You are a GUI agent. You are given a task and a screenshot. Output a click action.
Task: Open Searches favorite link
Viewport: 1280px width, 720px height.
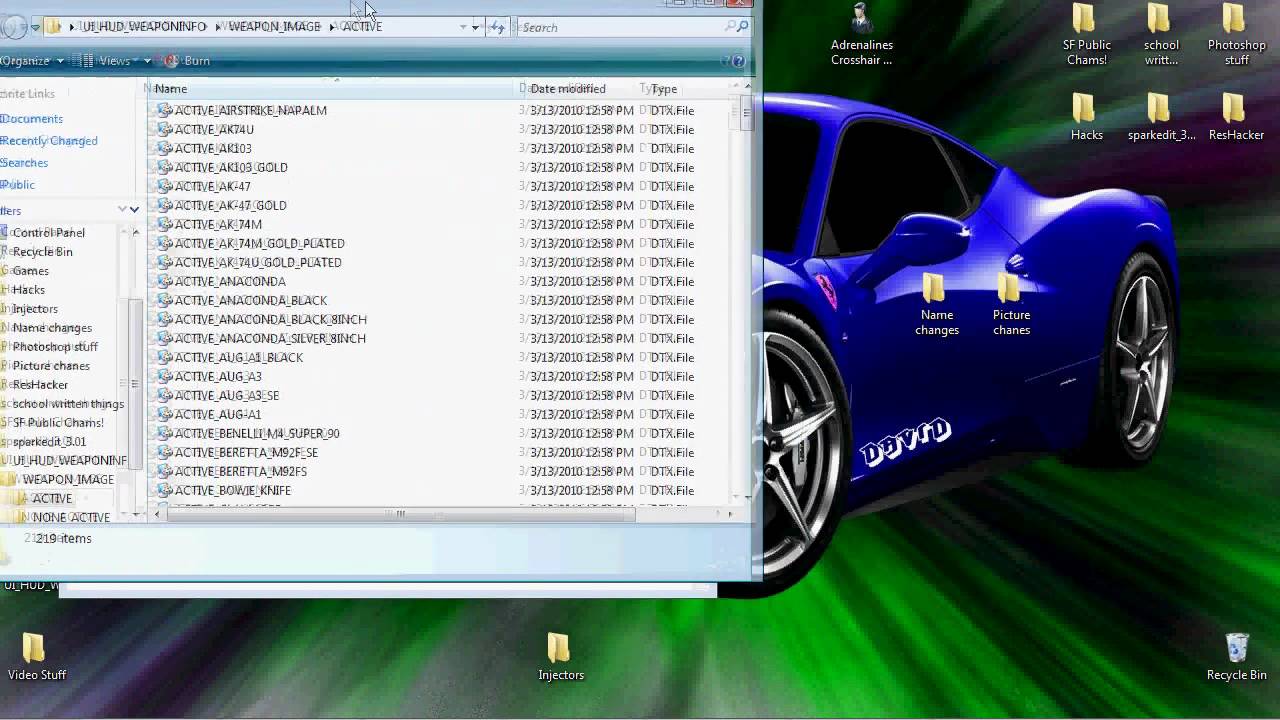click(24, 163)
